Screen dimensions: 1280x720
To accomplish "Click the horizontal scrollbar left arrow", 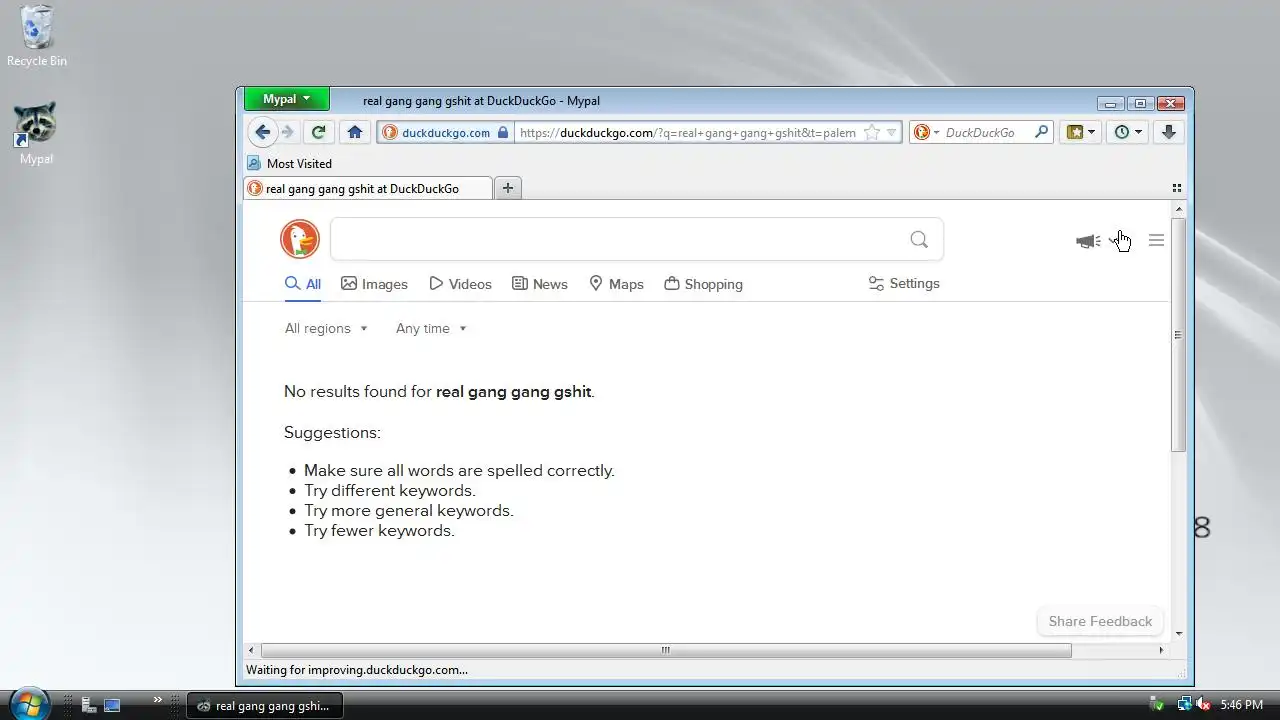I will pyautogui.click(x=251, y=650).
